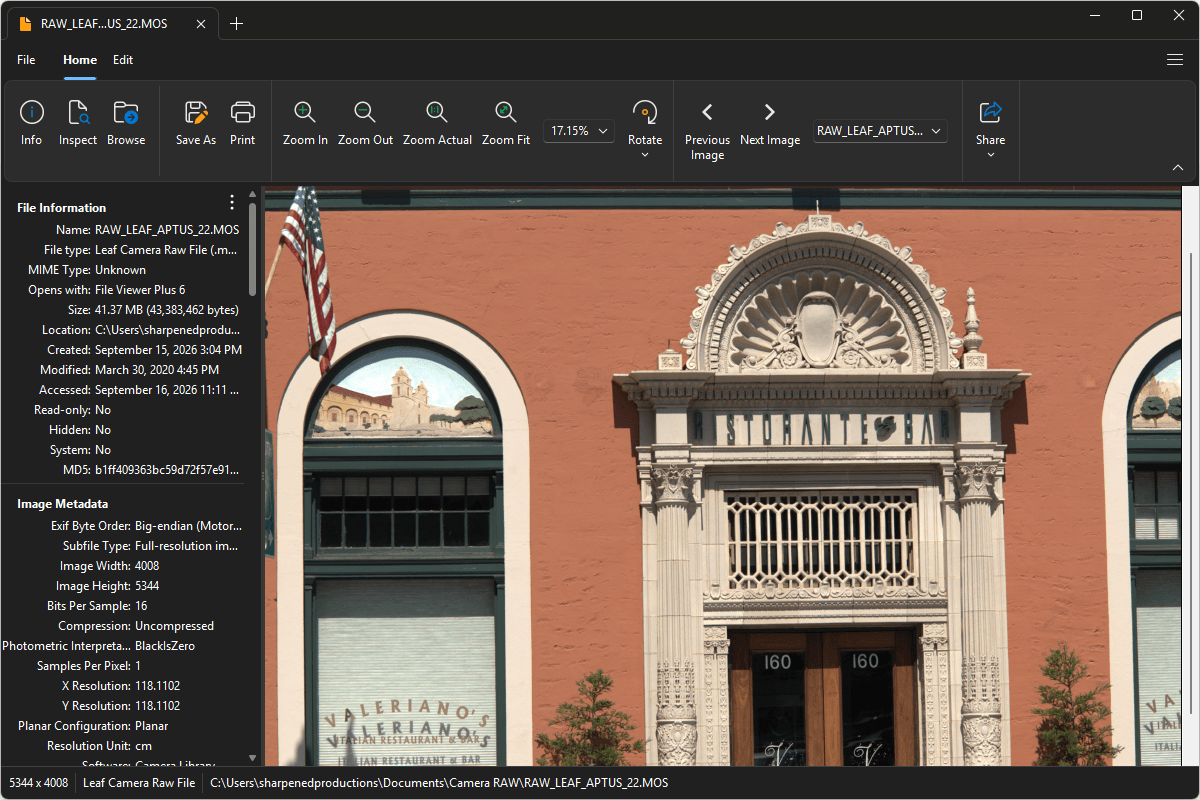
Task: Maximize the File Viewer Plus window
Action: tap(1137, 15)
